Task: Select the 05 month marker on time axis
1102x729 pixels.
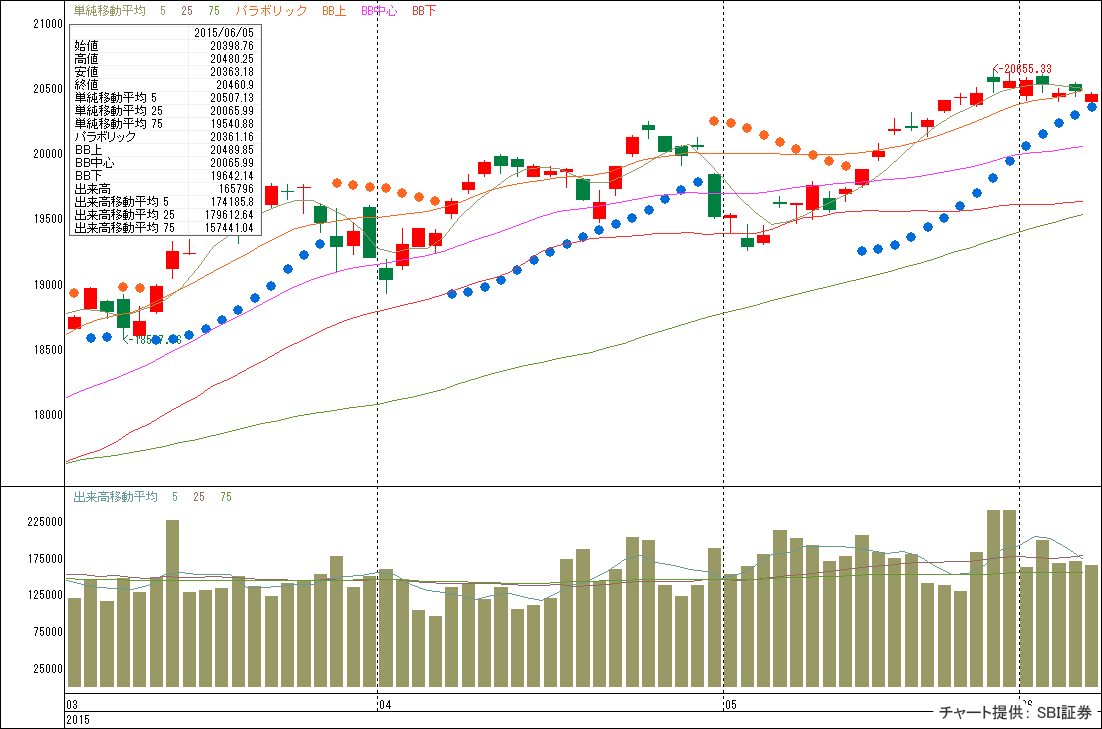Action: (730, 705)
